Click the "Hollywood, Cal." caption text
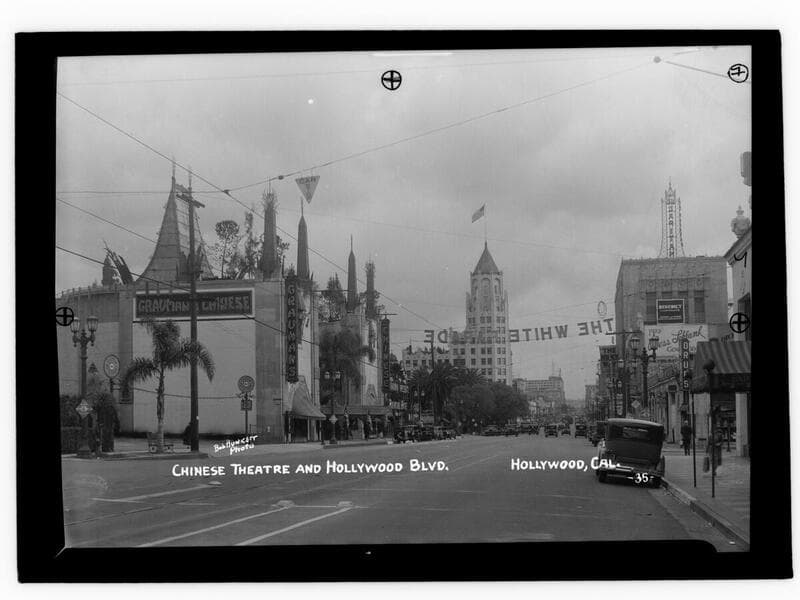800x600 pixels. pos(564,464)
